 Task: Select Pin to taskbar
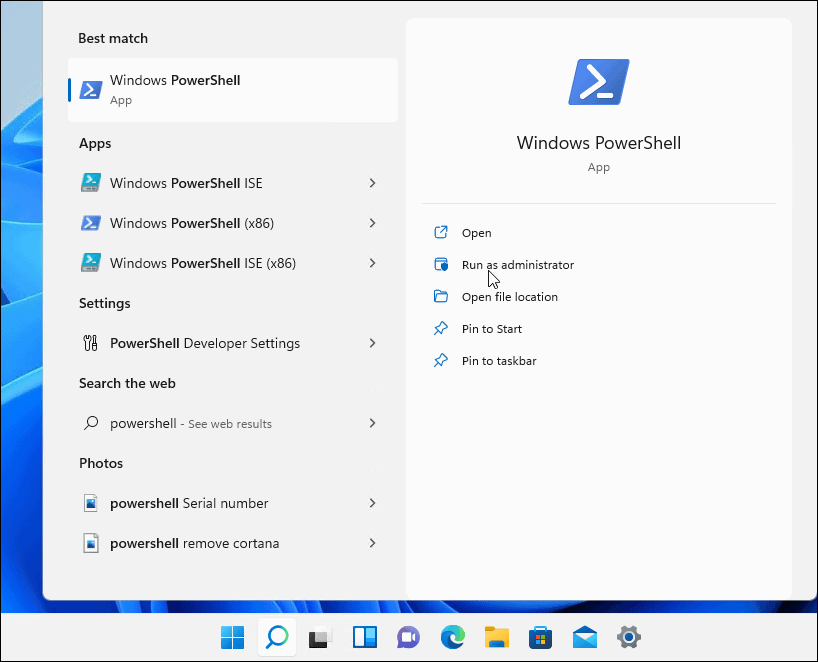coord(494,360)
